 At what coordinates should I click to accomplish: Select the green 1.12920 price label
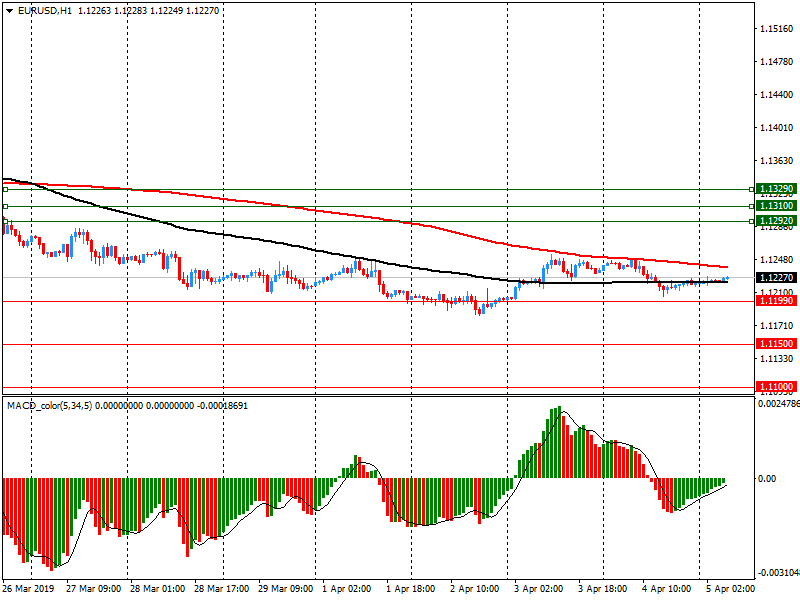(x=774, y=220)
